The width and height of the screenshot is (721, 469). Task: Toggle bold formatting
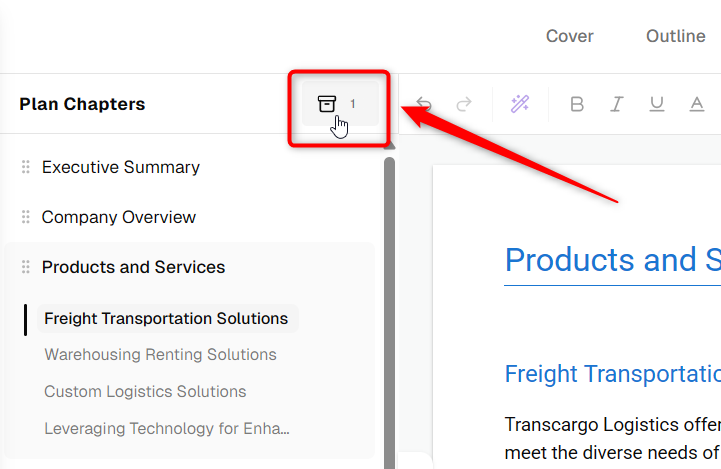(577, 104)
